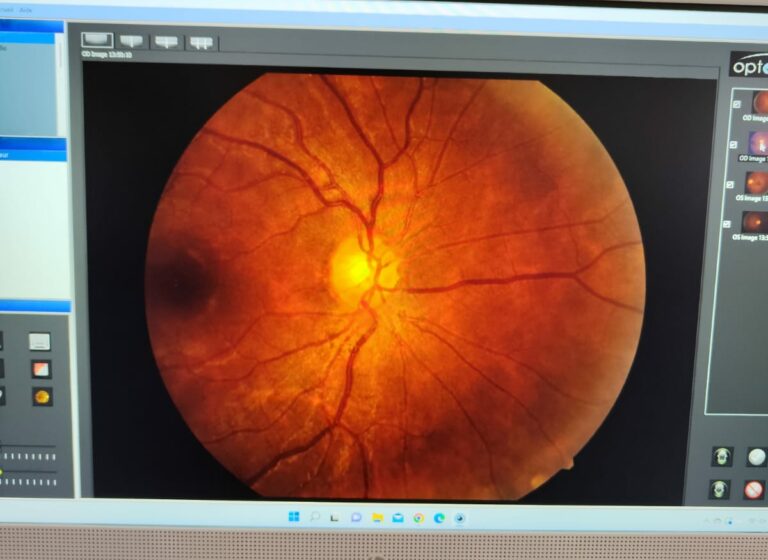Switch to the two-image view layout

[131, 41]
